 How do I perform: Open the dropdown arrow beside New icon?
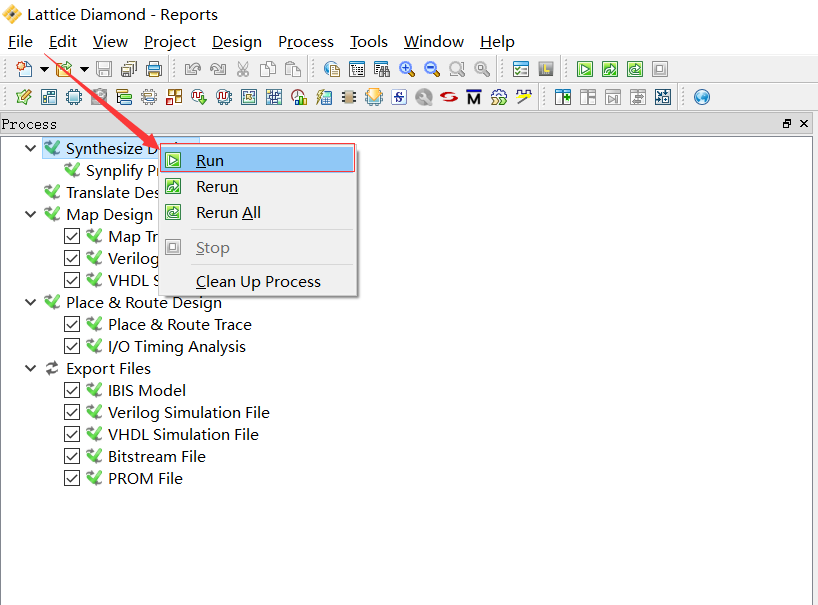44,69
